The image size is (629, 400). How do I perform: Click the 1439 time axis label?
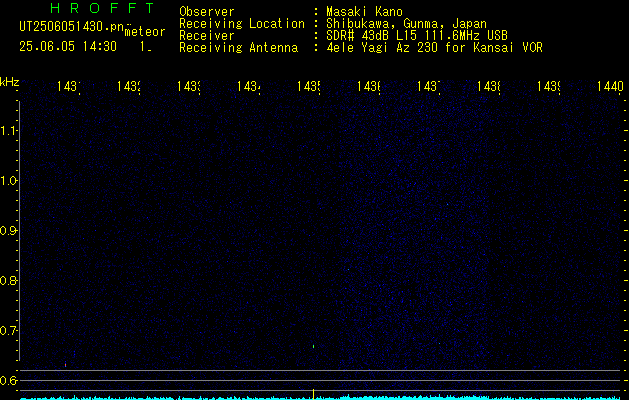548,87
